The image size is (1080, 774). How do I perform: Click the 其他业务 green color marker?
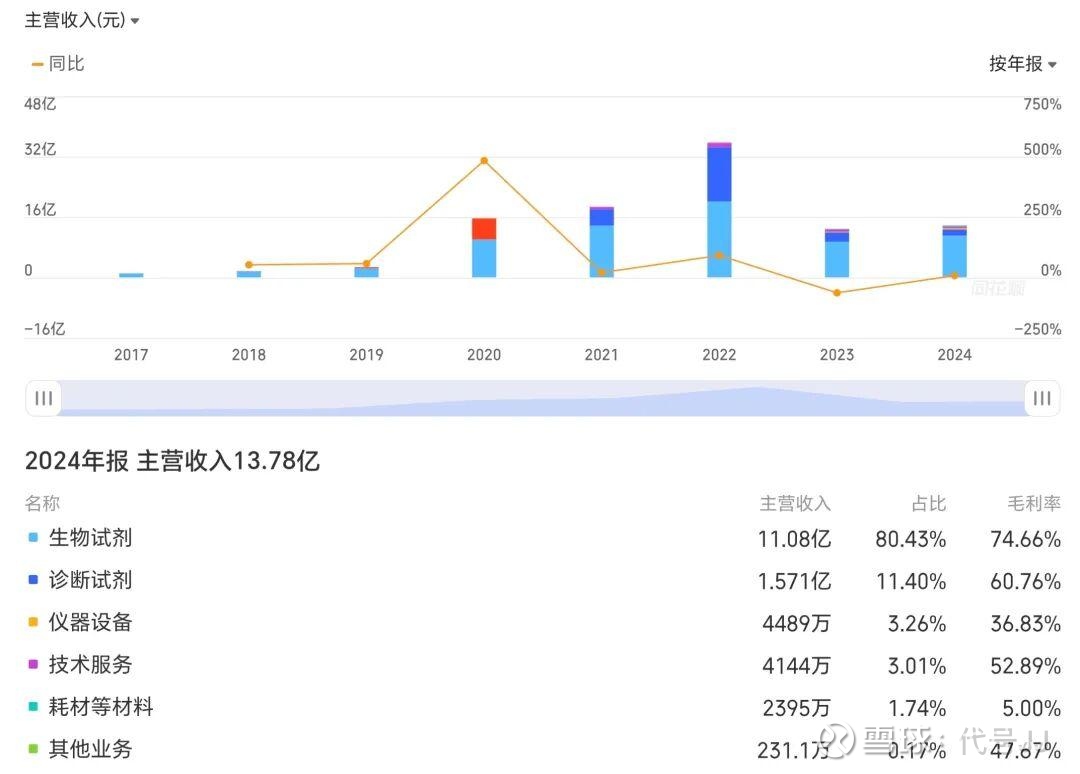point(33,749)
